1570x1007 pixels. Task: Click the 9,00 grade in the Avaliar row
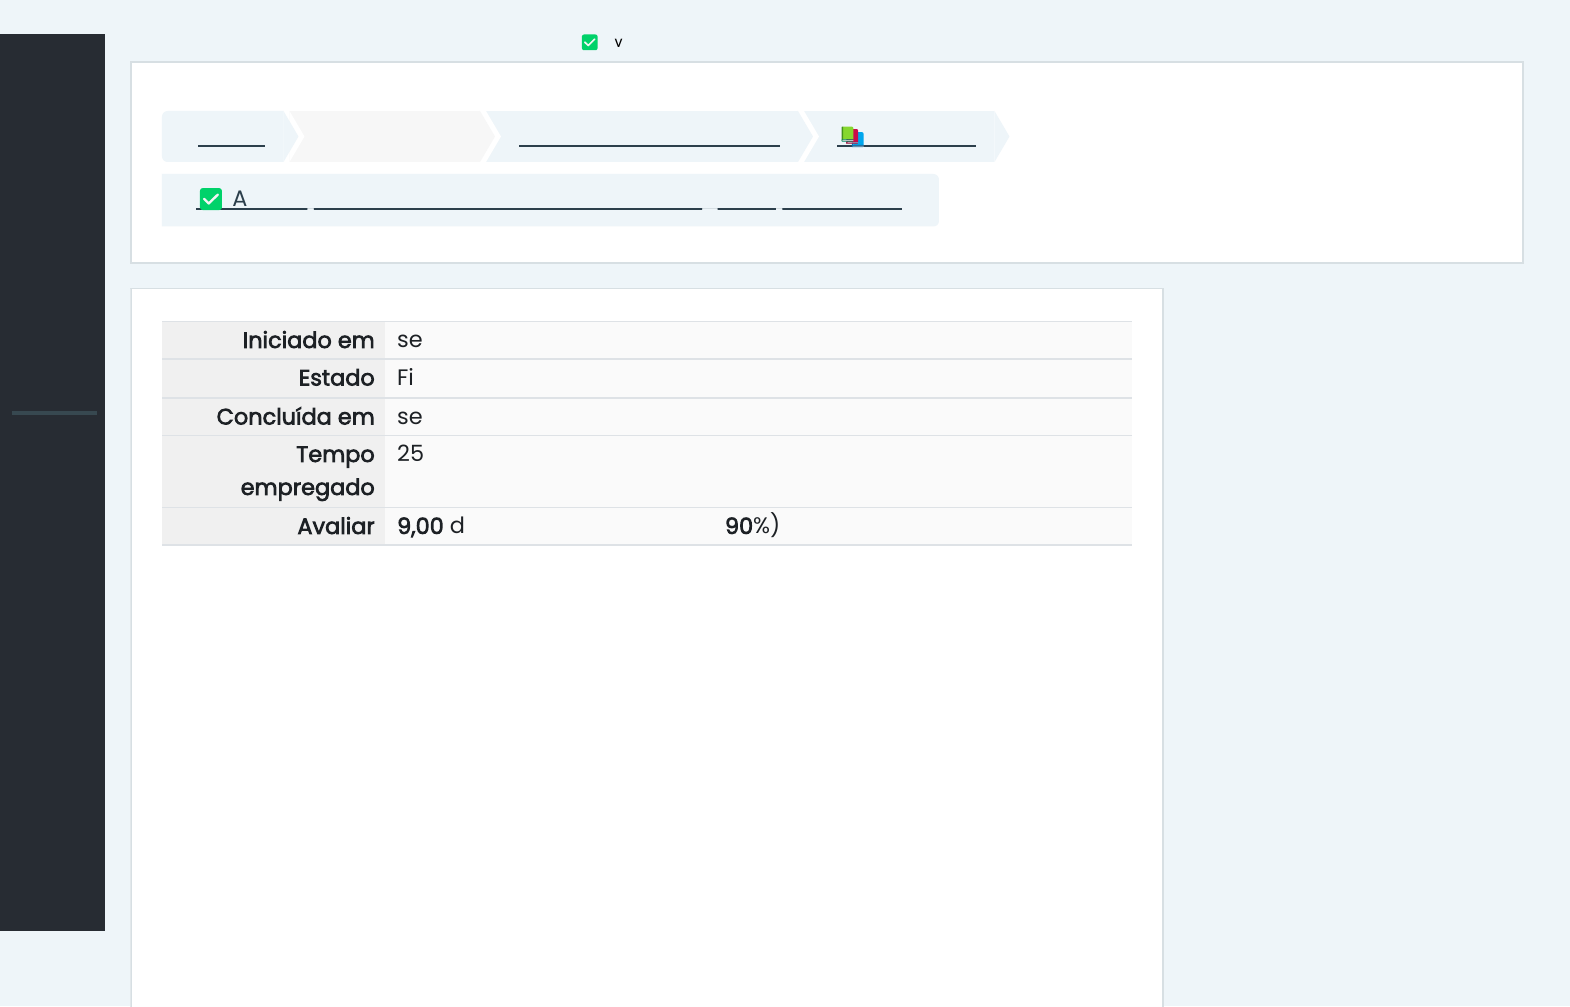420,526
